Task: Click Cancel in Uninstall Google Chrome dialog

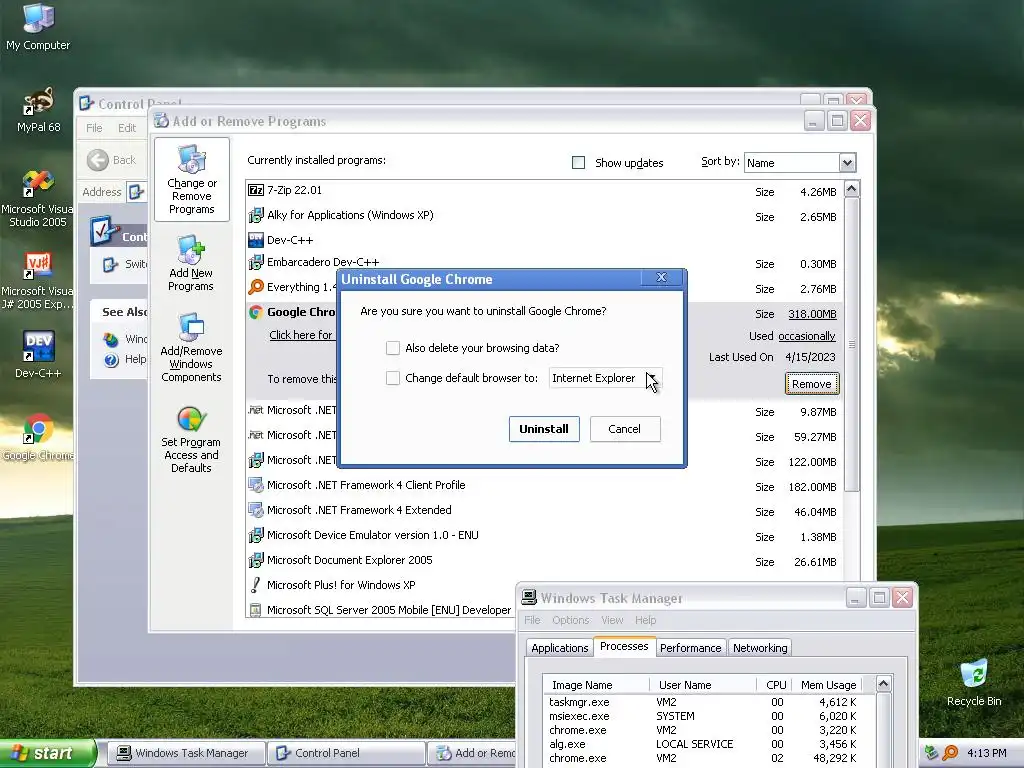Action: point(625,429)
